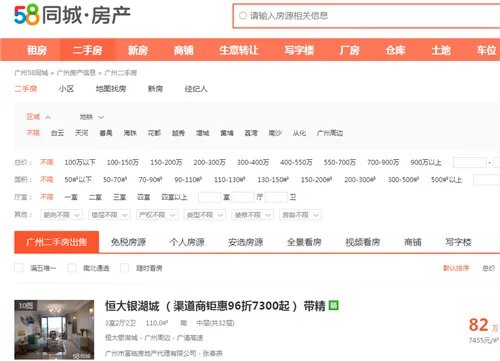Filter by district 越秀
500x361 pixels.
178,133
